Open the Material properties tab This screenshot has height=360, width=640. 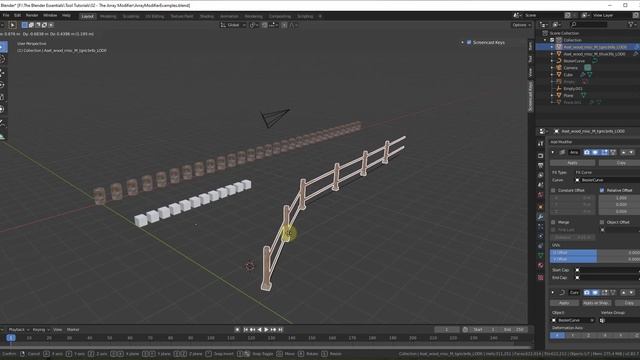[x=540, y=266]
